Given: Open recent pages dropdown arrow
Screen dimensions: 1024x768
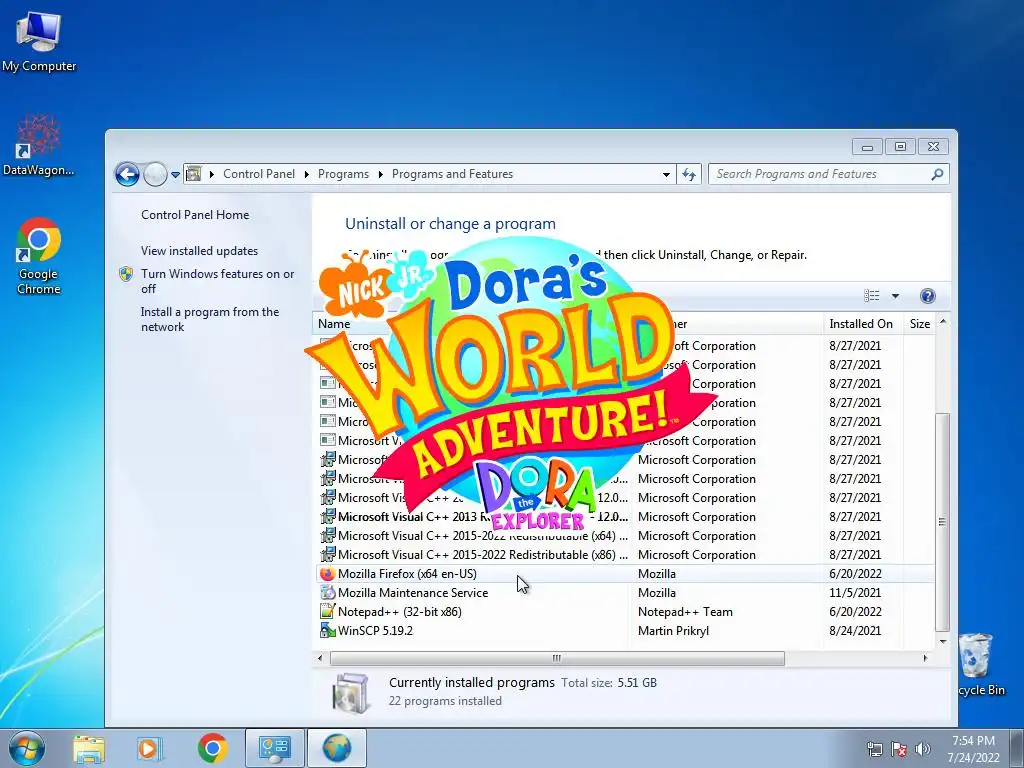Looking at the screenshot, I should pos(175,175).
